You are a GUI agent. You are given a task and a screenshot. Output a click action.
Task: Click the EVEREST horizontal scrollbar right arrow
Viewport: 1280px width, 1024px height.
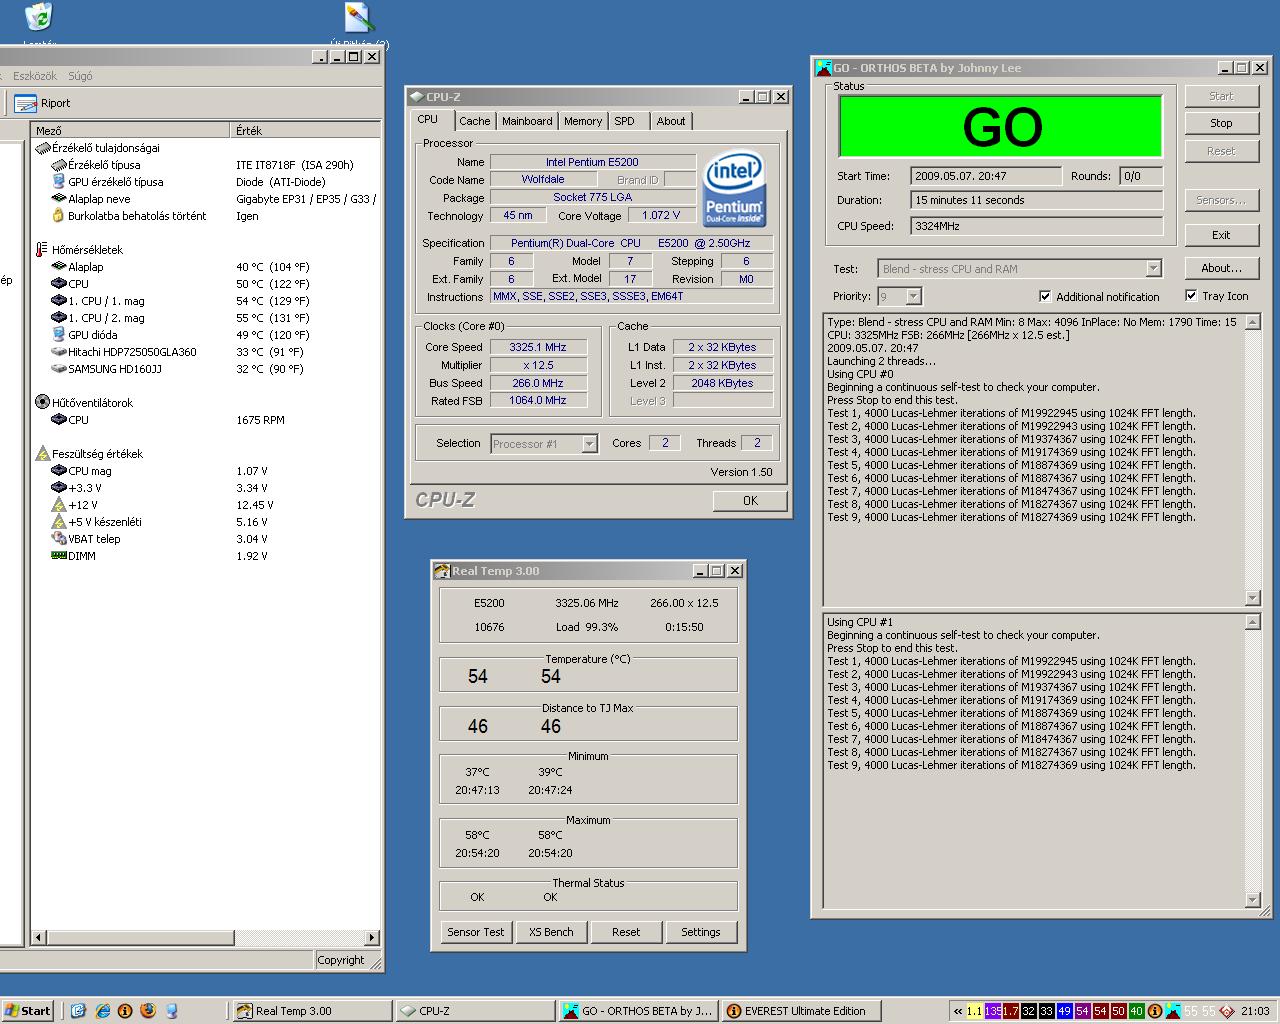click(372, 938)
